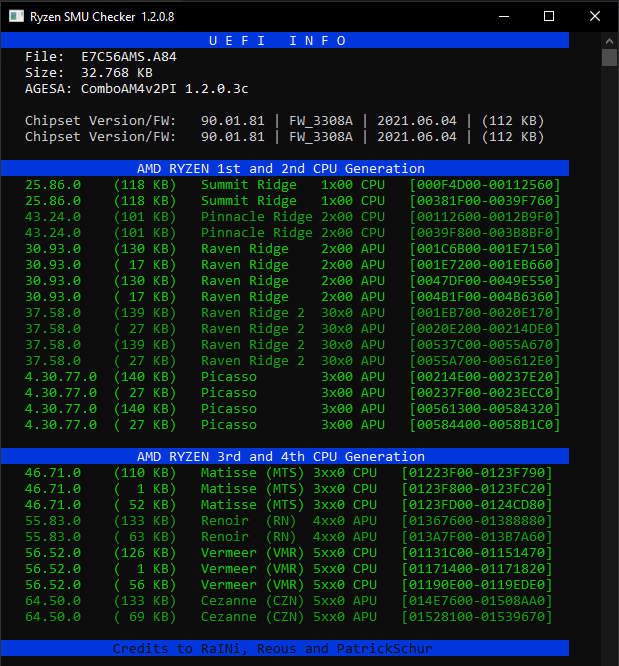Screen dimensions: 619x666
Task: Click the vertical scrollbar thumb
Action: 609,58
